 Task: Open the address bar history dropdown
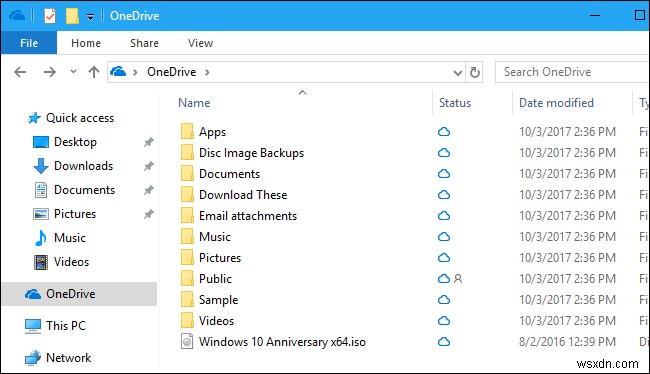(x=458, y=73)
